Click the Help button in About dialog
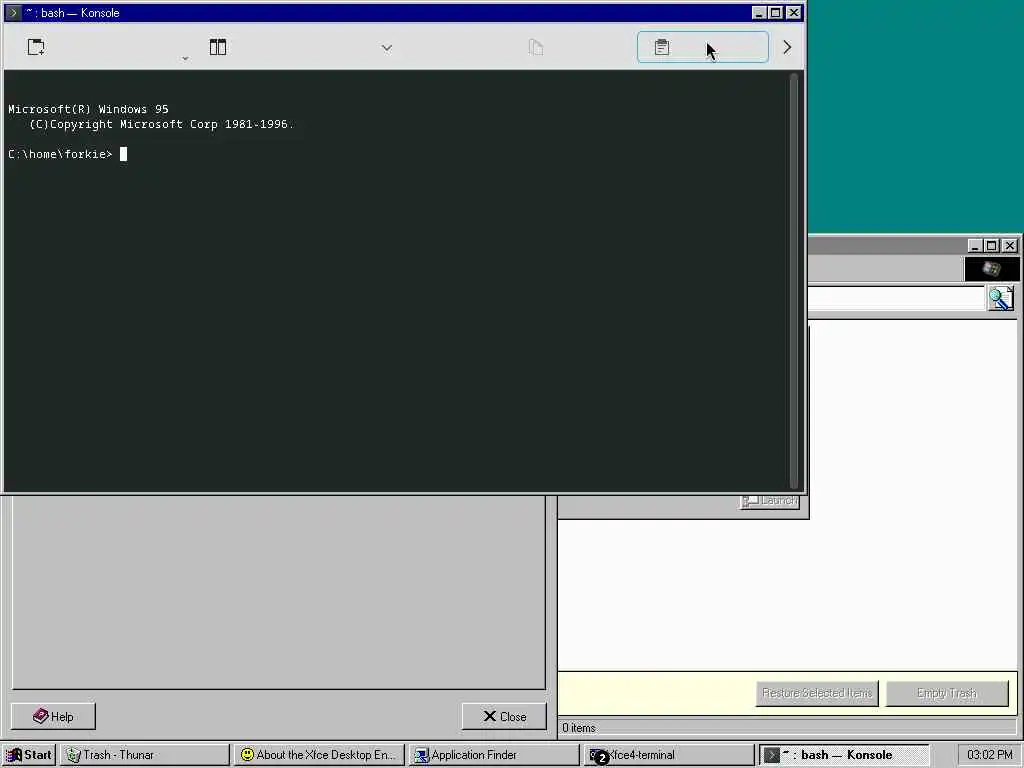Viewport: 1024px width, 768px height. [53, 716]
